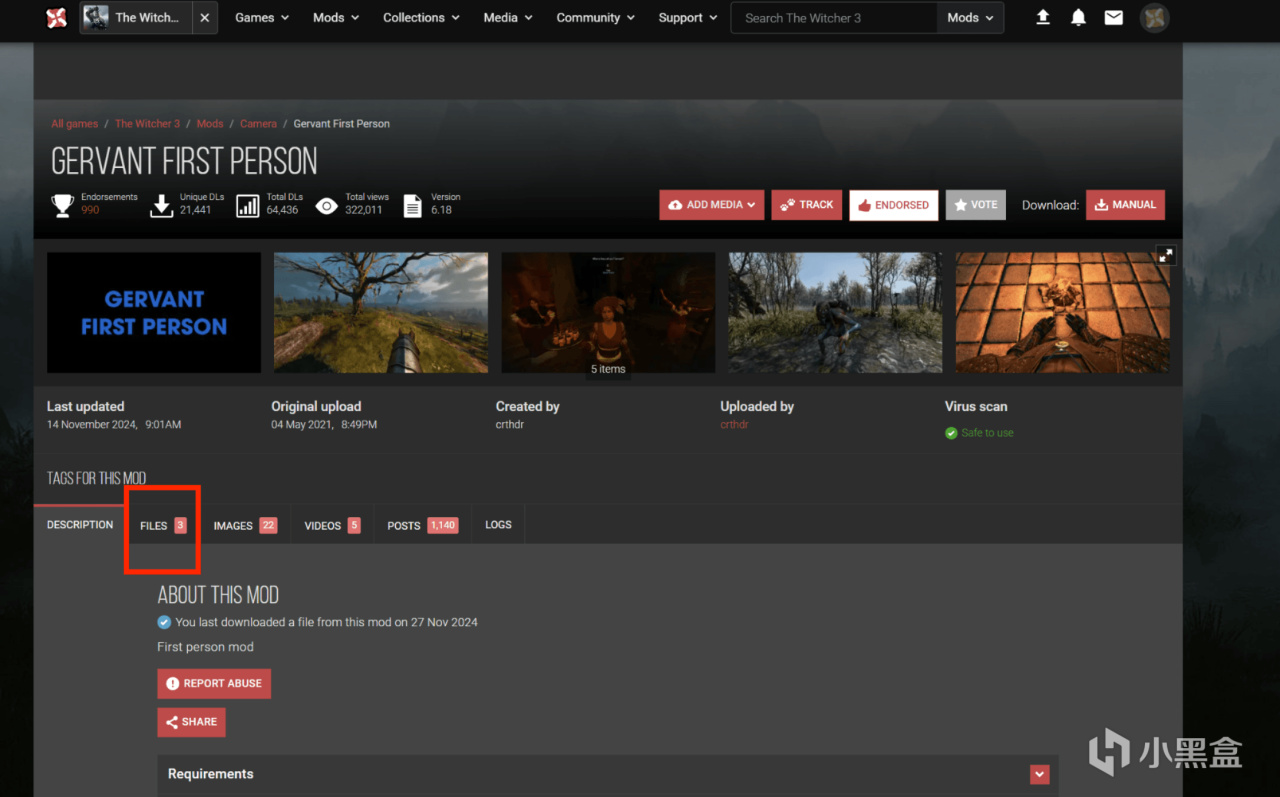Share this mod
1280x797 pixels.
click(x=191, y=722)
